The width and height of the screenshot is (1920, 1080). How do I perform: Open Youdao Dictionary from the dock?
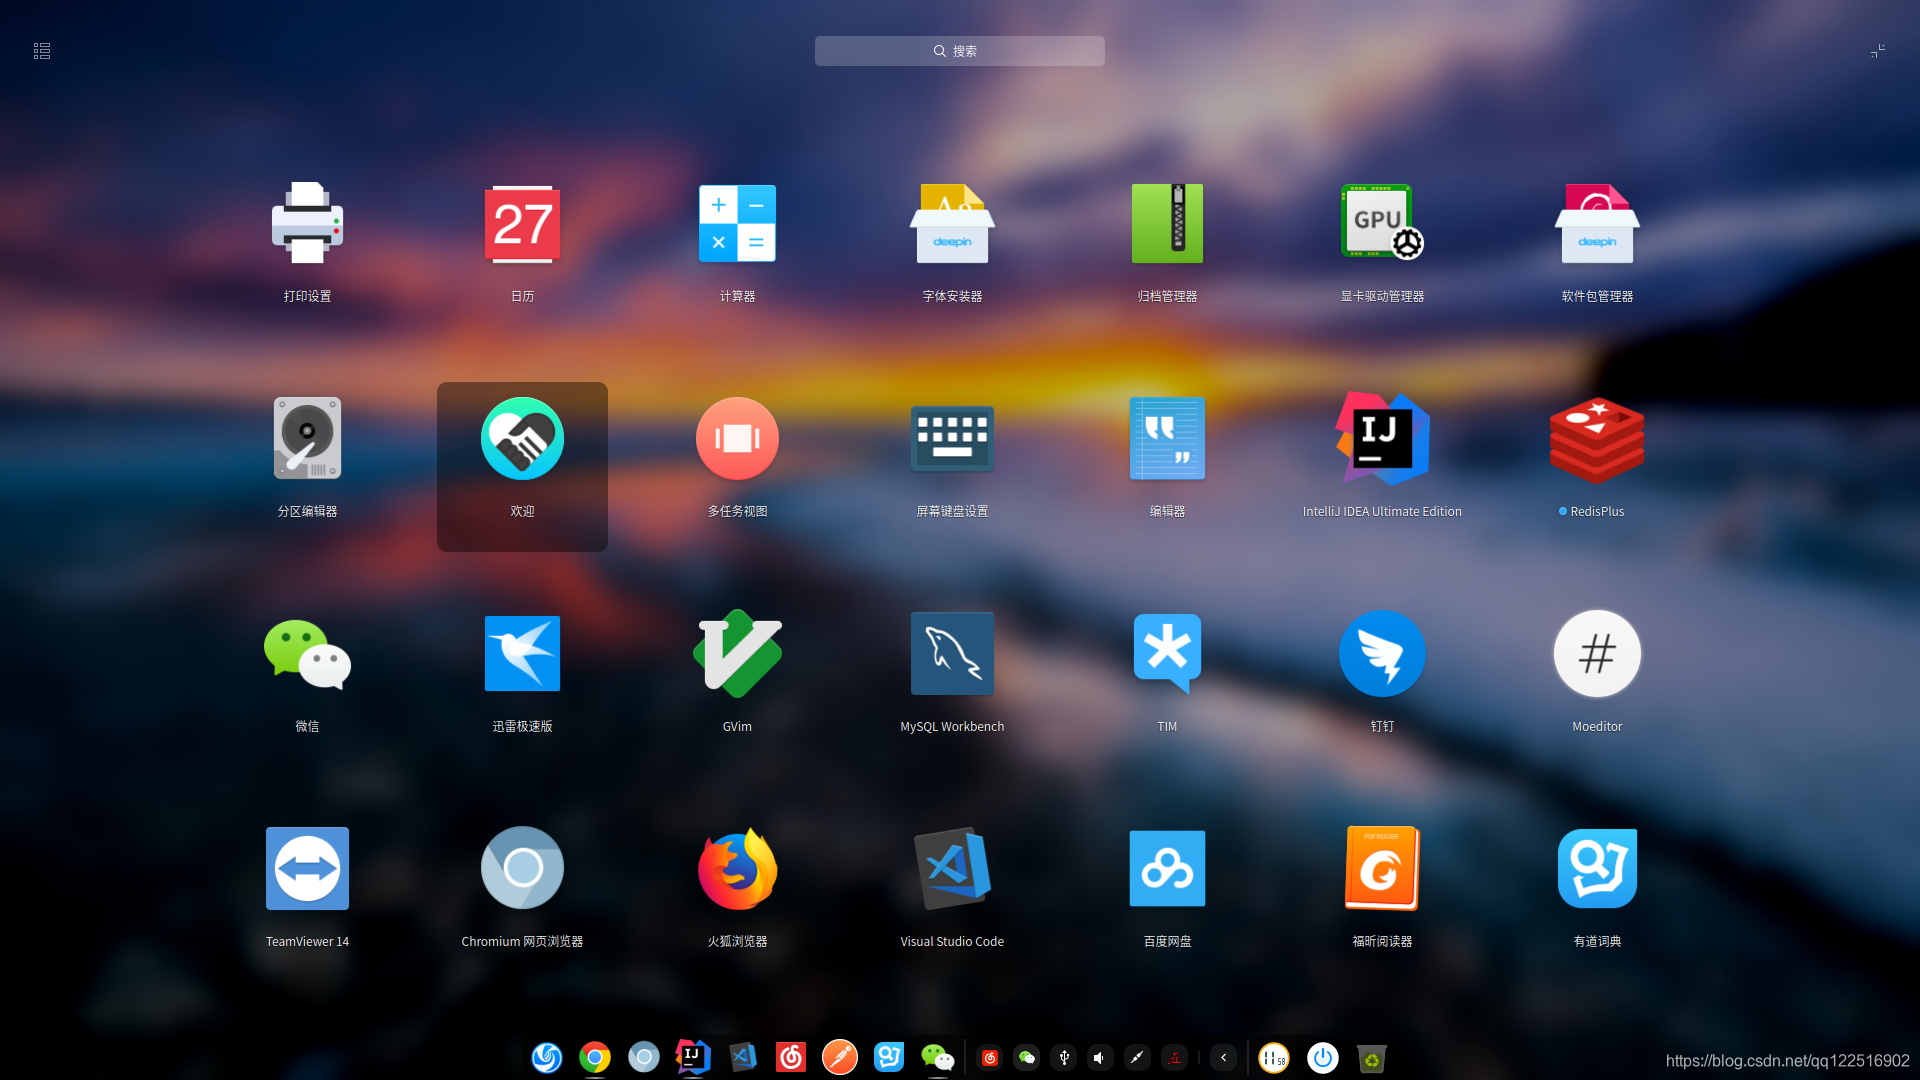(889, 1057)
